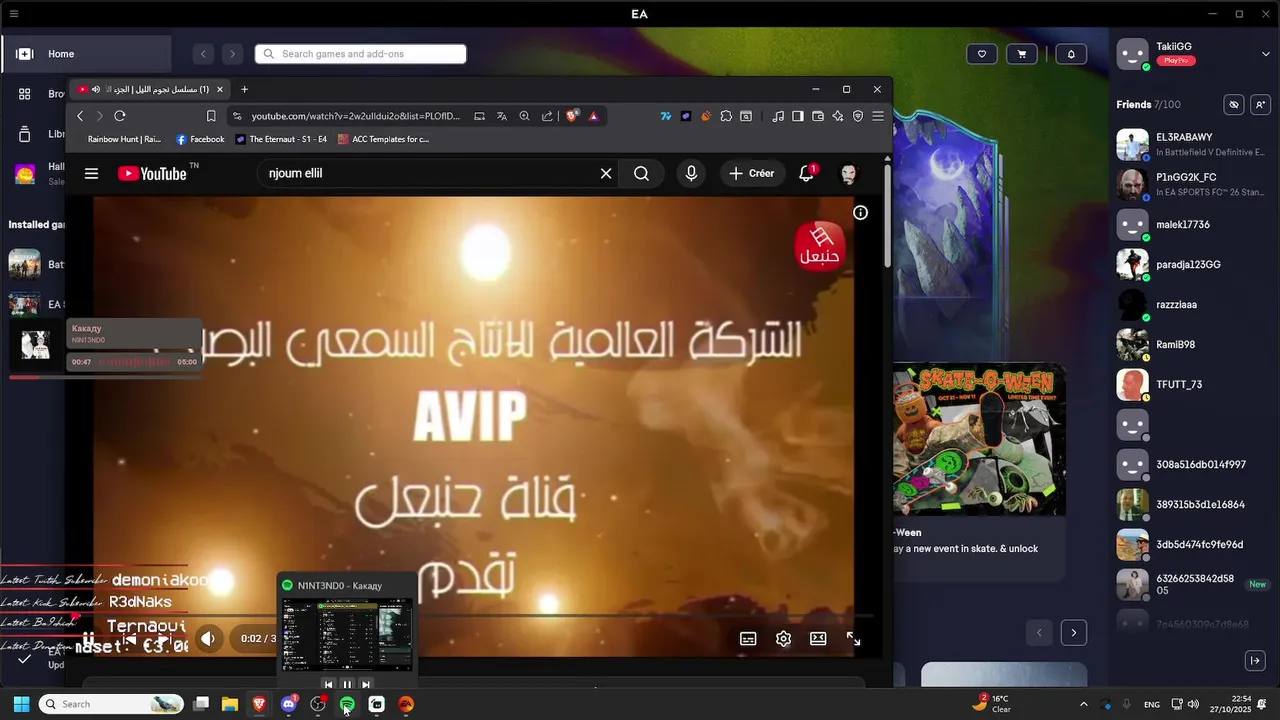Open the Play Pro badge under TakiiGG
Image resolution: width=1280 pixels, height=720 pixels.
pyautogui.click(x=1175, y=61)
